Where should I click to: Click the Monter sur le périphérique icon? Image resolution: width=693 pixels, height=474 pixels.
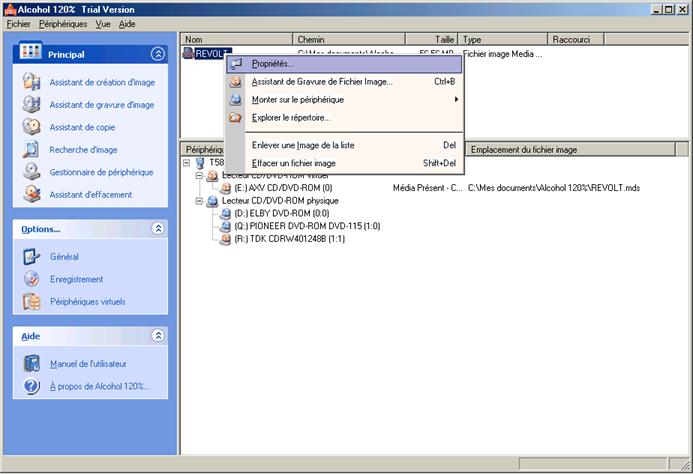[x=236, y=99]
